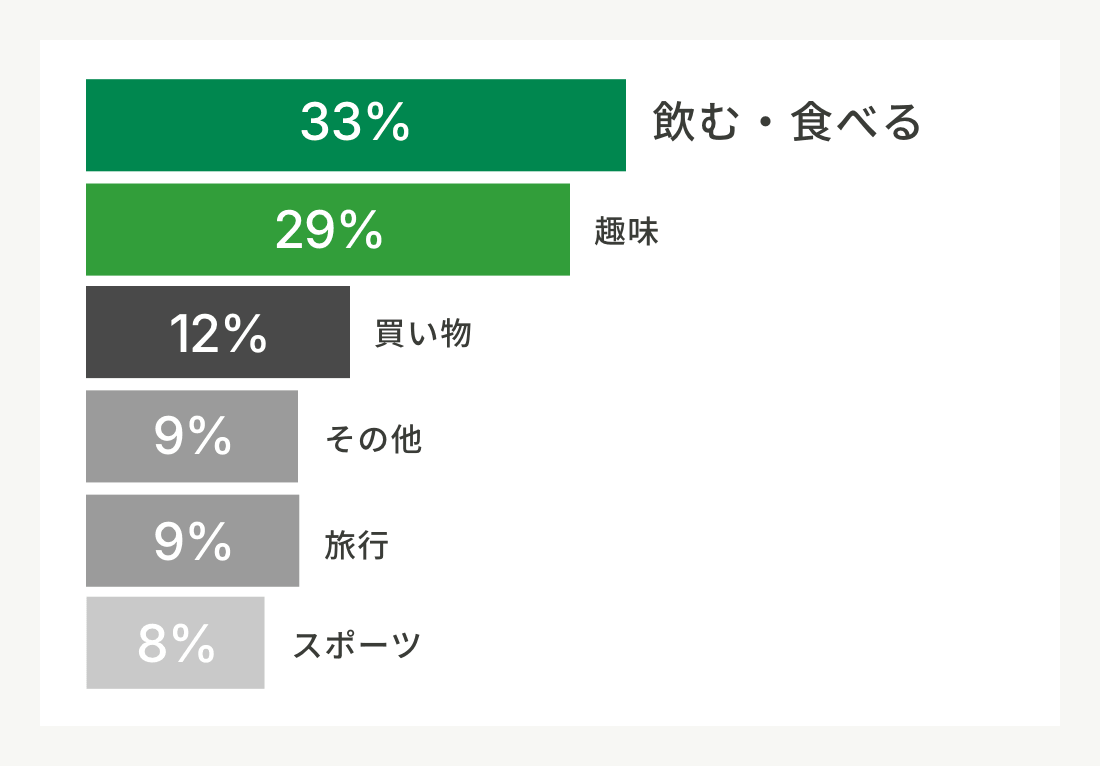Select the 飲む・食べる label
Screen dimensions: 1100x766
click(x=786, y=122)
